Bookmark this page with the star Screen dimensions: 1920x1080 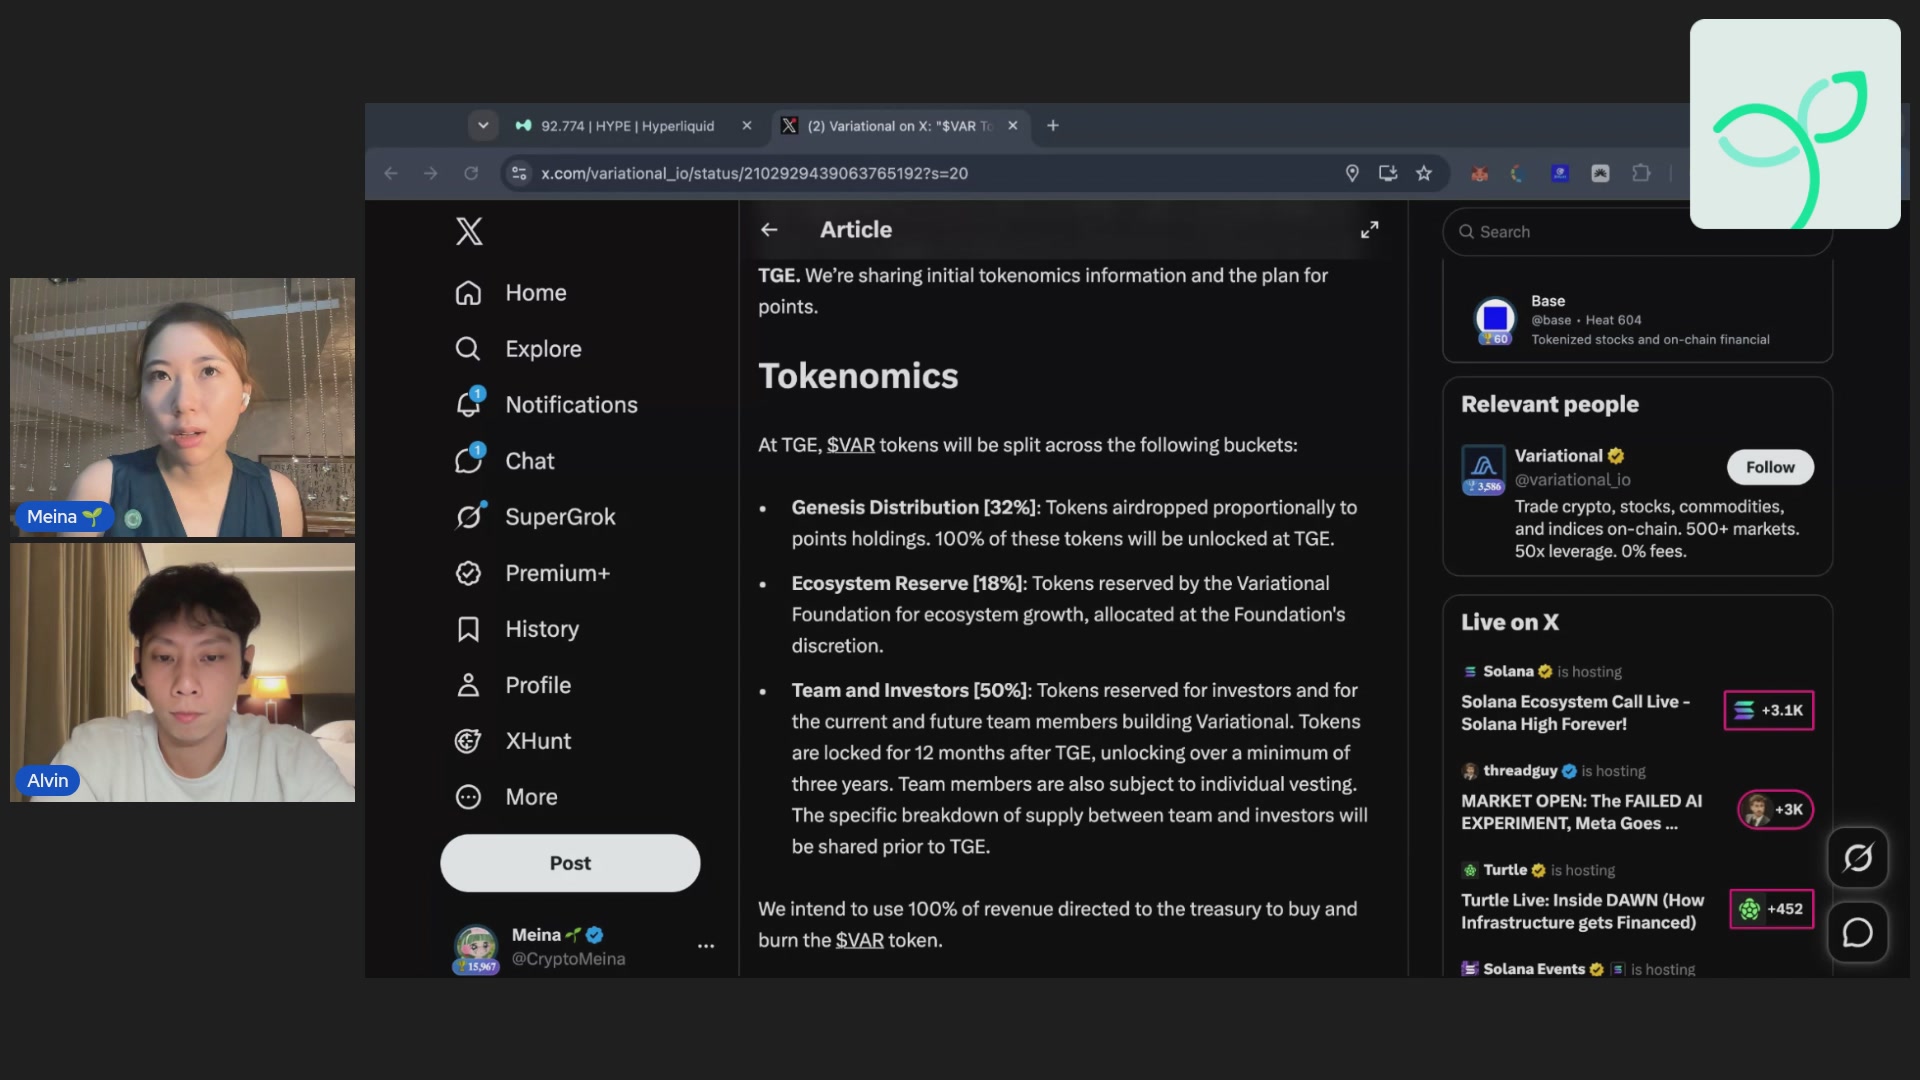[x=1424, y=173]
